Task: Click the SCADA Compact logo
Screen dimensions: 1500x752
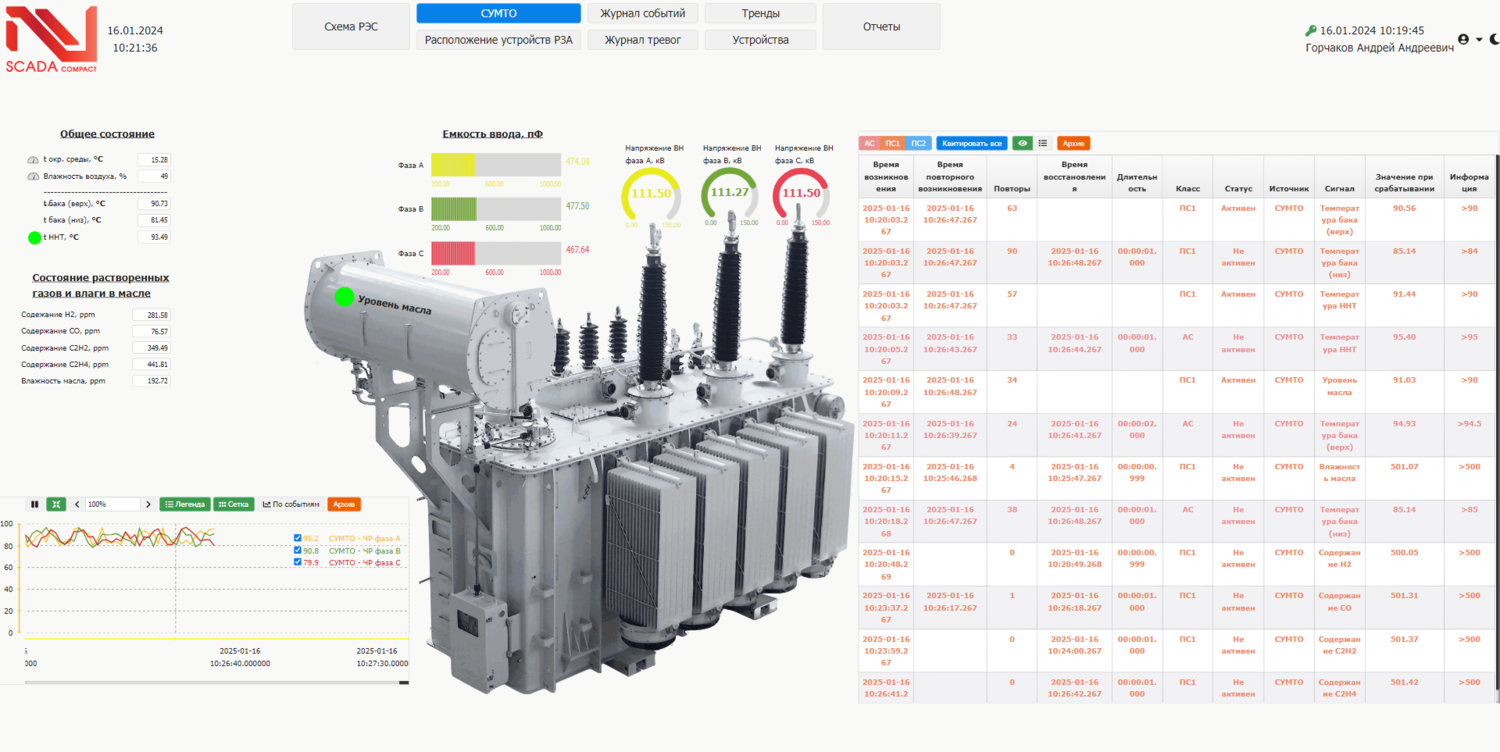Action: click(52, 39)
